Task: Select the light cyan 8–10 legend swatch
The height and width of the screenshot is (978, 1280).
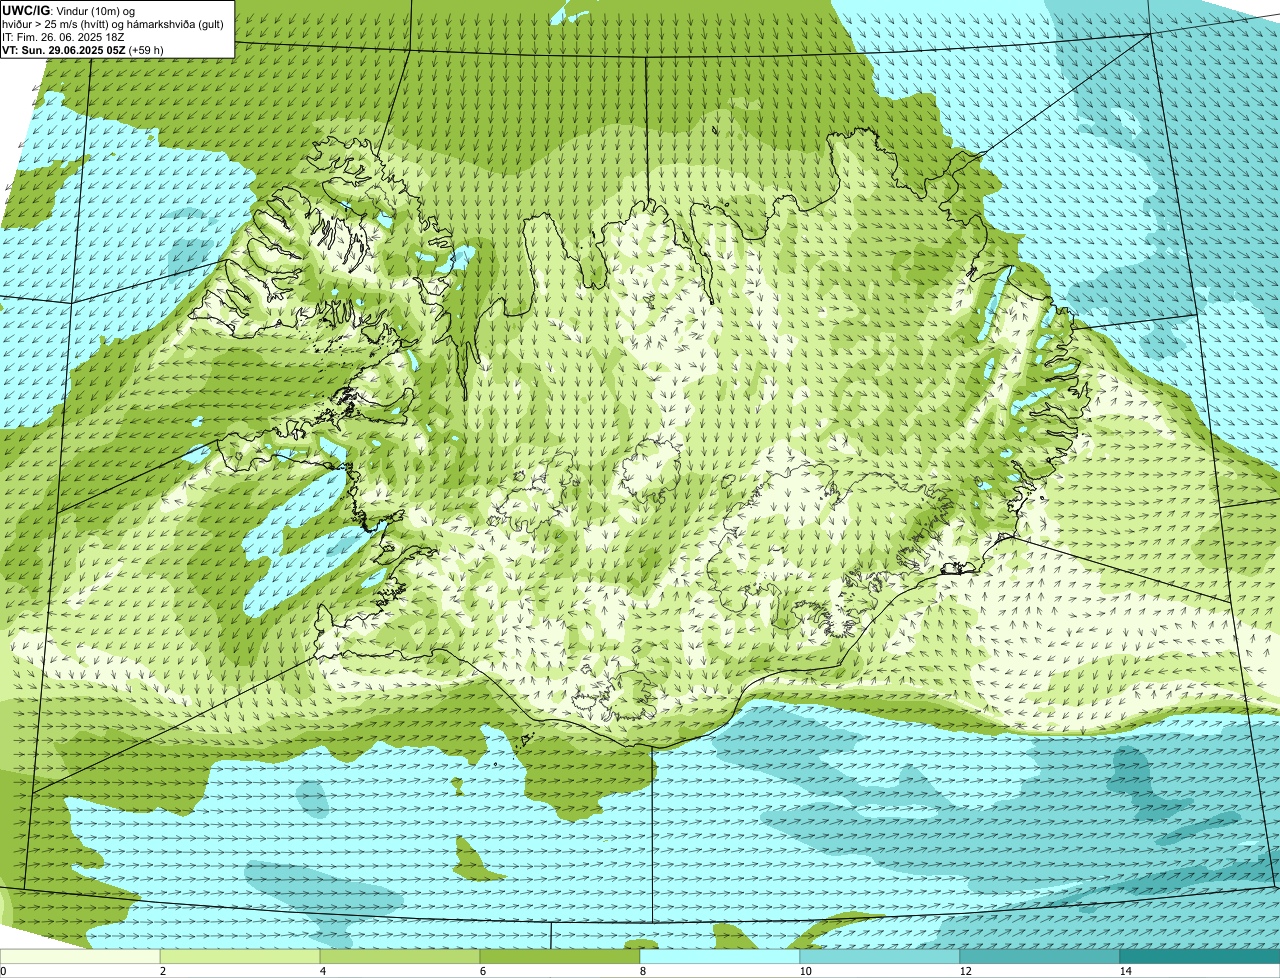Action: [x=720, y=957]
